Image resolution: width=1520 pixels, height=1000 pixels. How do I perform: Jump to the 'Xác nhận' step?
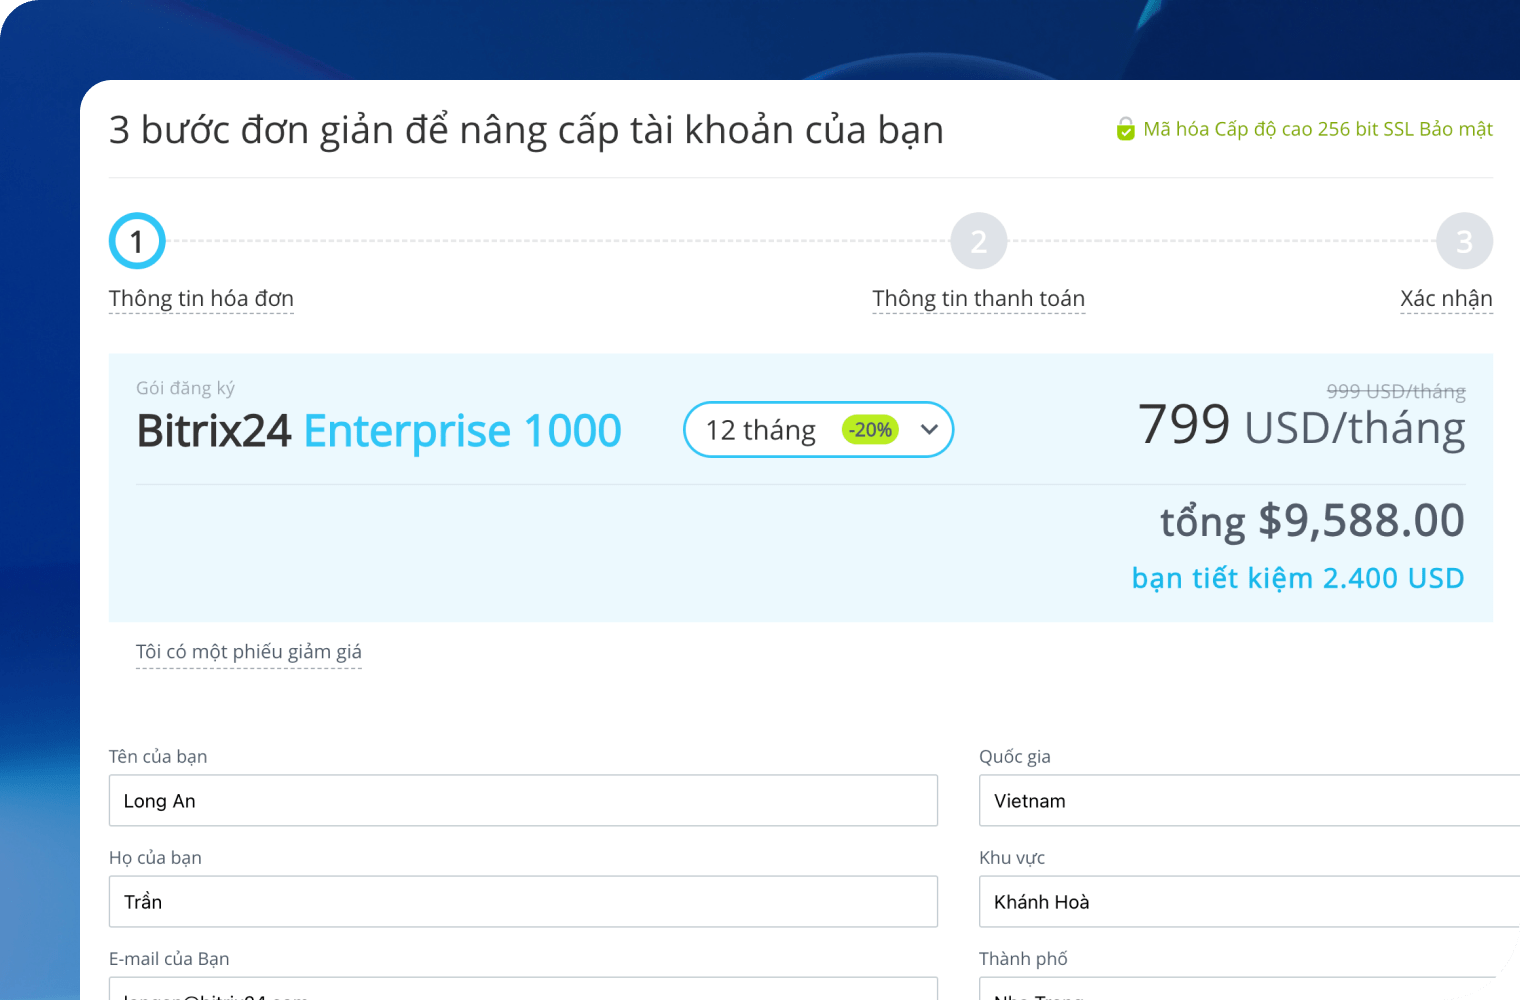[1446, 299]
